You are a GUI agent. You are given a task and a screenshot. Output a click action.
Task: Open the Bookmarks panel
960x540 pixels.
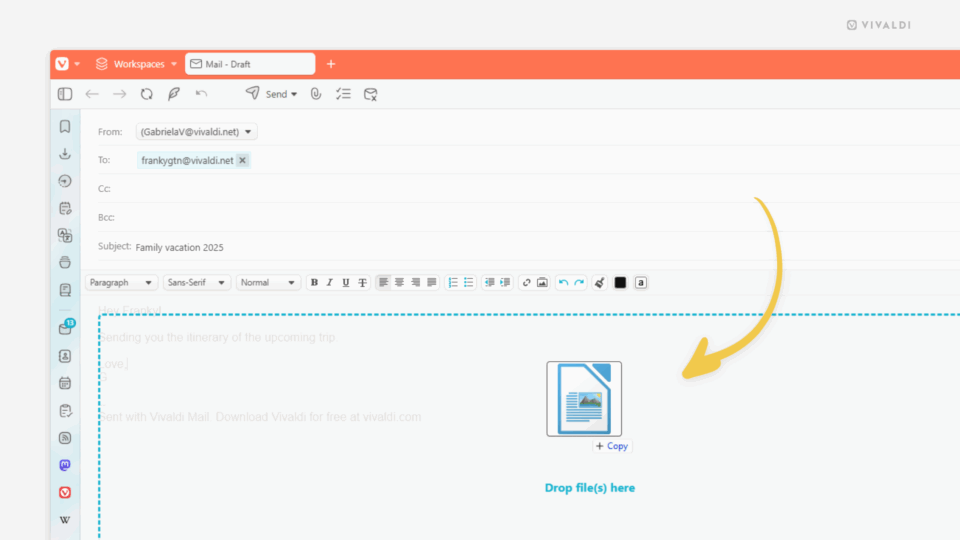click(x=65, y=126)
